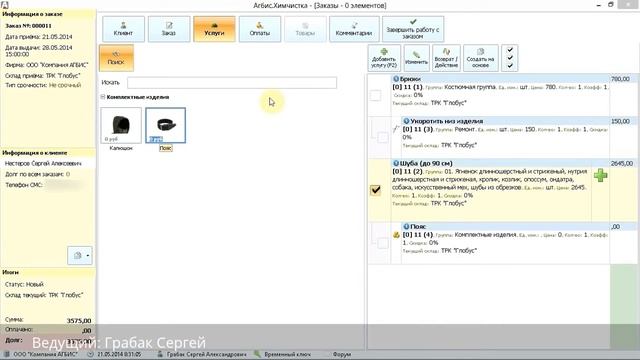Screen dimensions: 640x360
Task: Click Добавить услугу (F2) button
Action: pos(384,58)
